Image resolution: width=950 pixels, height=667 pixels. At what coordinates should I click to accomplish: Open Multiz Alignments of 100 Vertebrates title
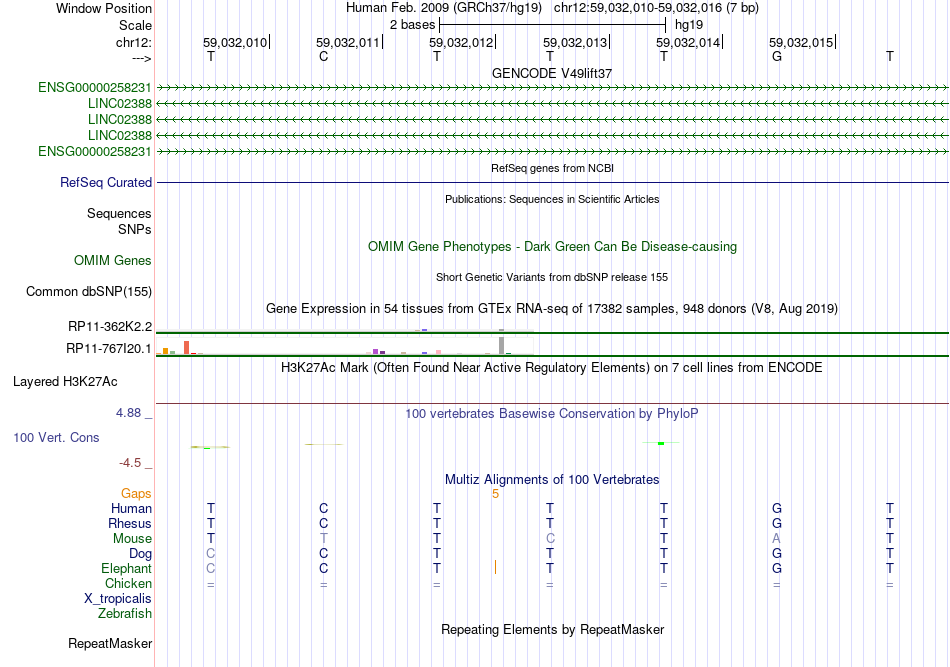pos(552,480)
